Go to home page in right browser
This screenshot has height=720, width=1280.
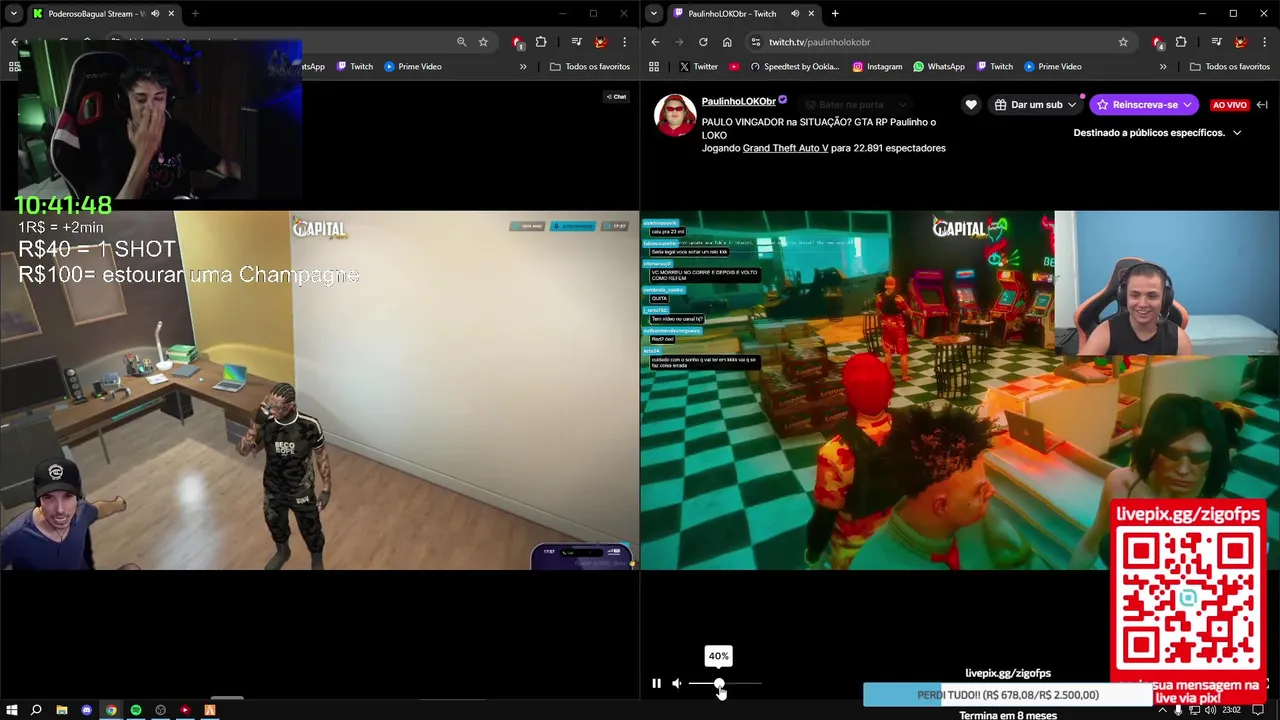click(x=727, y=42)
